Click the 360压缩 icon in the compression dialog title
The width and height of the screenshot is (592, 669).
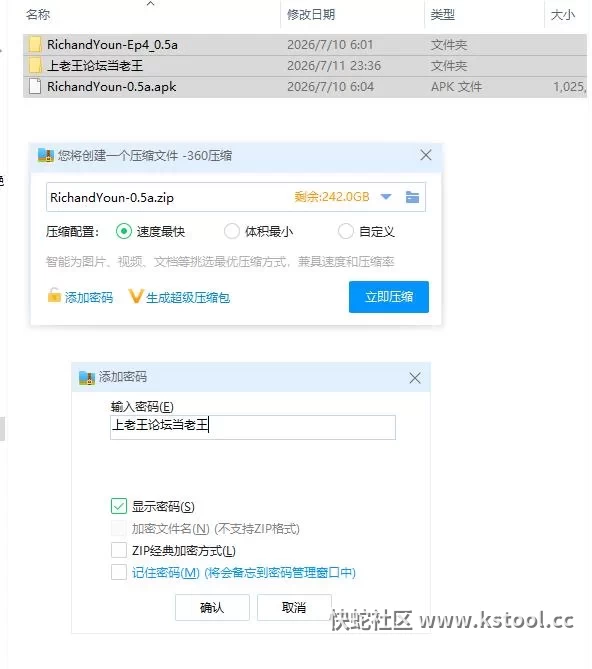pos(45,156)
